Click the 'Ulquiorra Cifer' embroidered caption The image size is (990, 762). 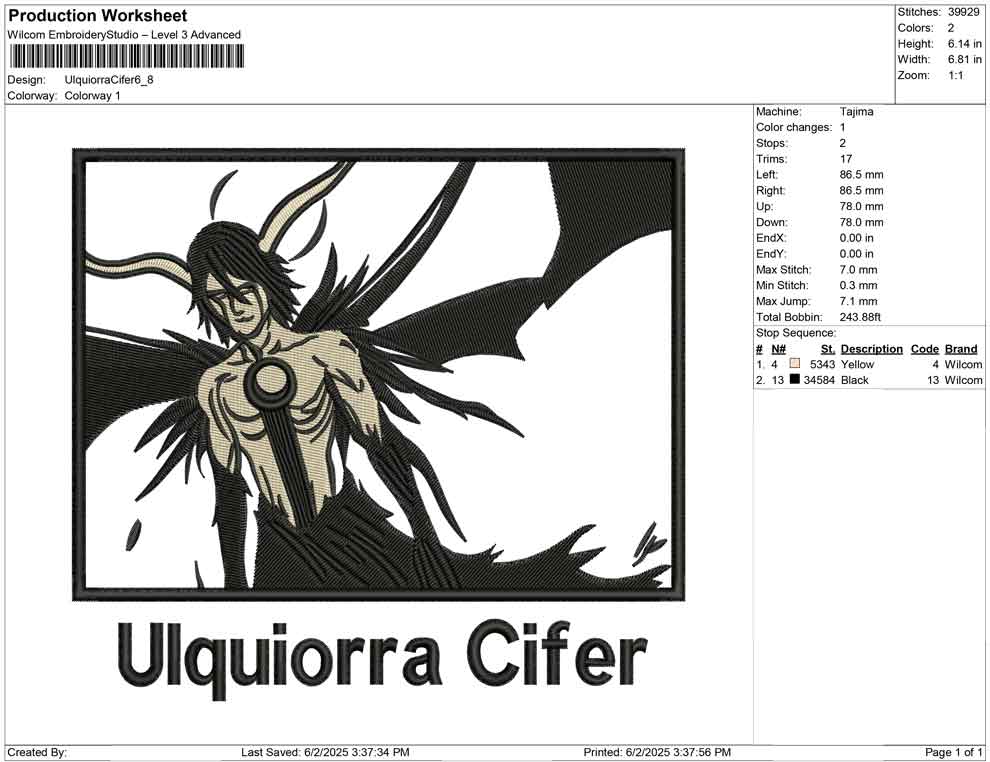(382, 658)
